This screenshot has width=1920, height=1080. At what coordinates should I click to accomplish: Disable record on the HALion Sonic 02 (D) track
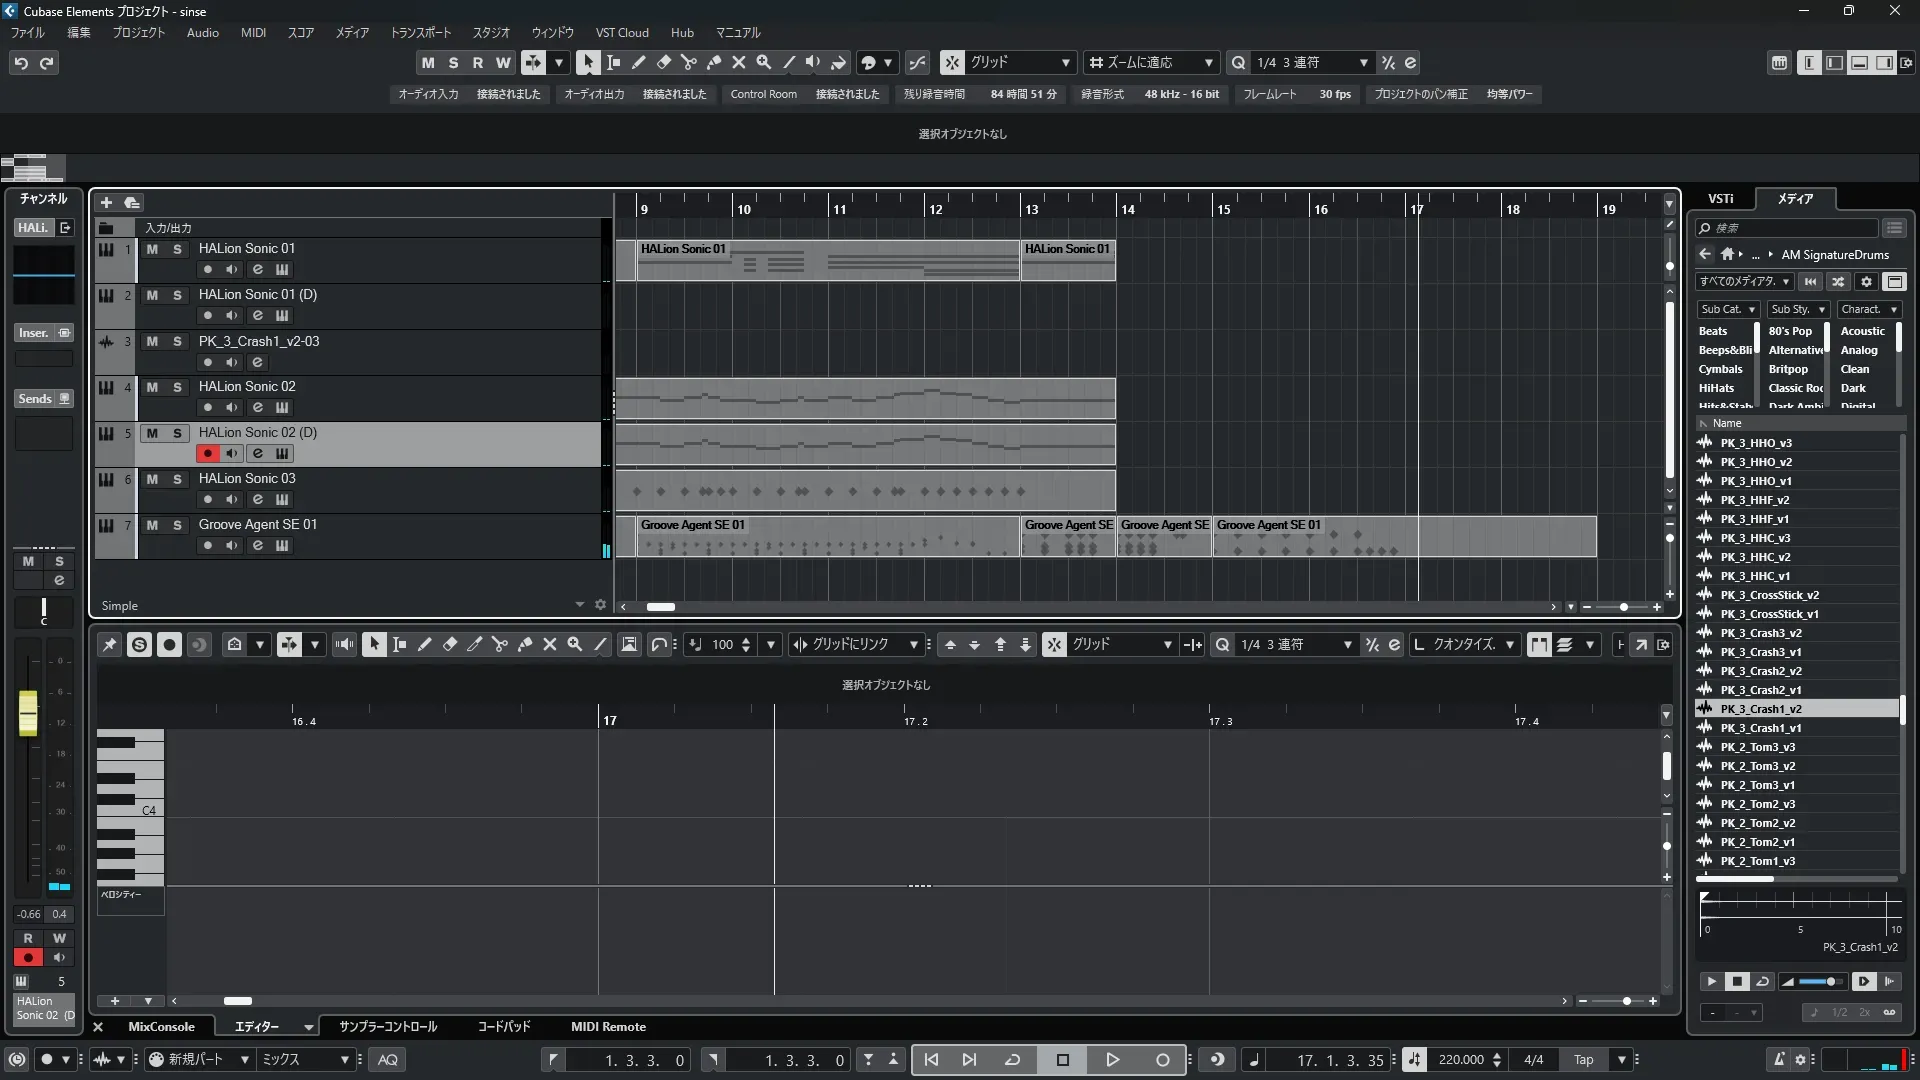pos(207,453)
